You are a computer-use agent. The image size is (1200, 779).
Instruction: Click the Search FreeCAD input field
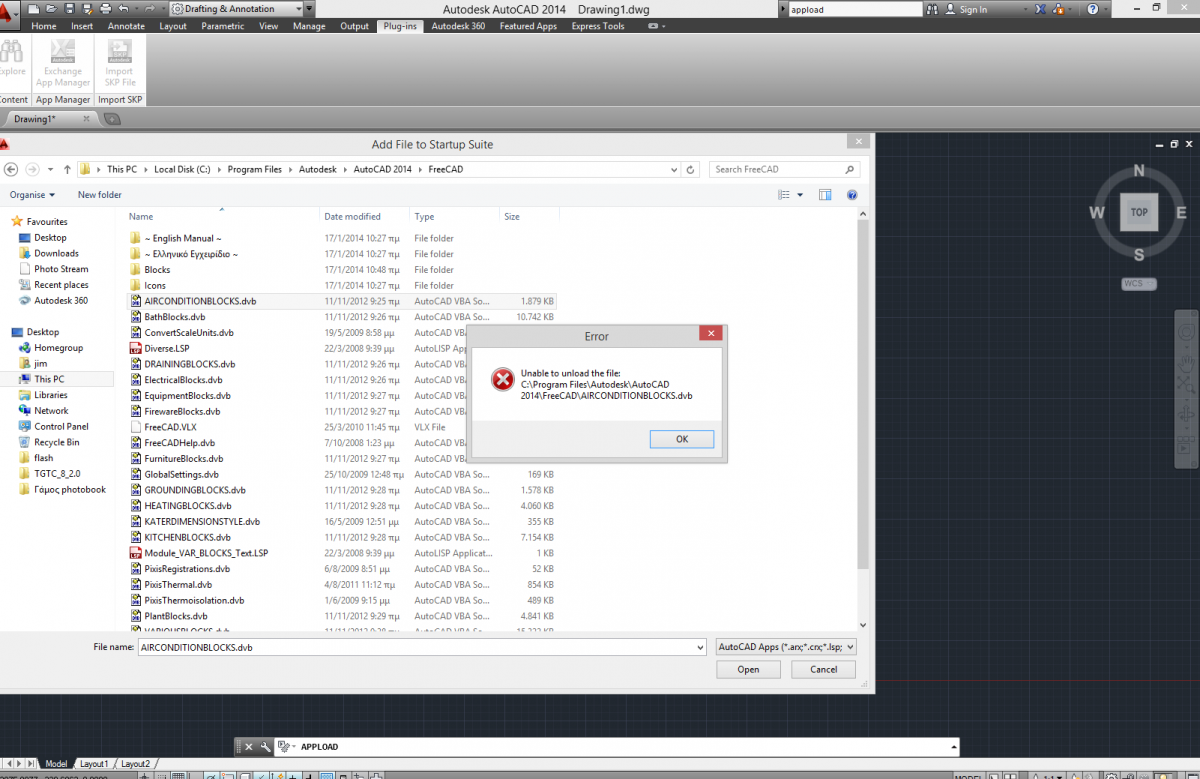[784, 169]
